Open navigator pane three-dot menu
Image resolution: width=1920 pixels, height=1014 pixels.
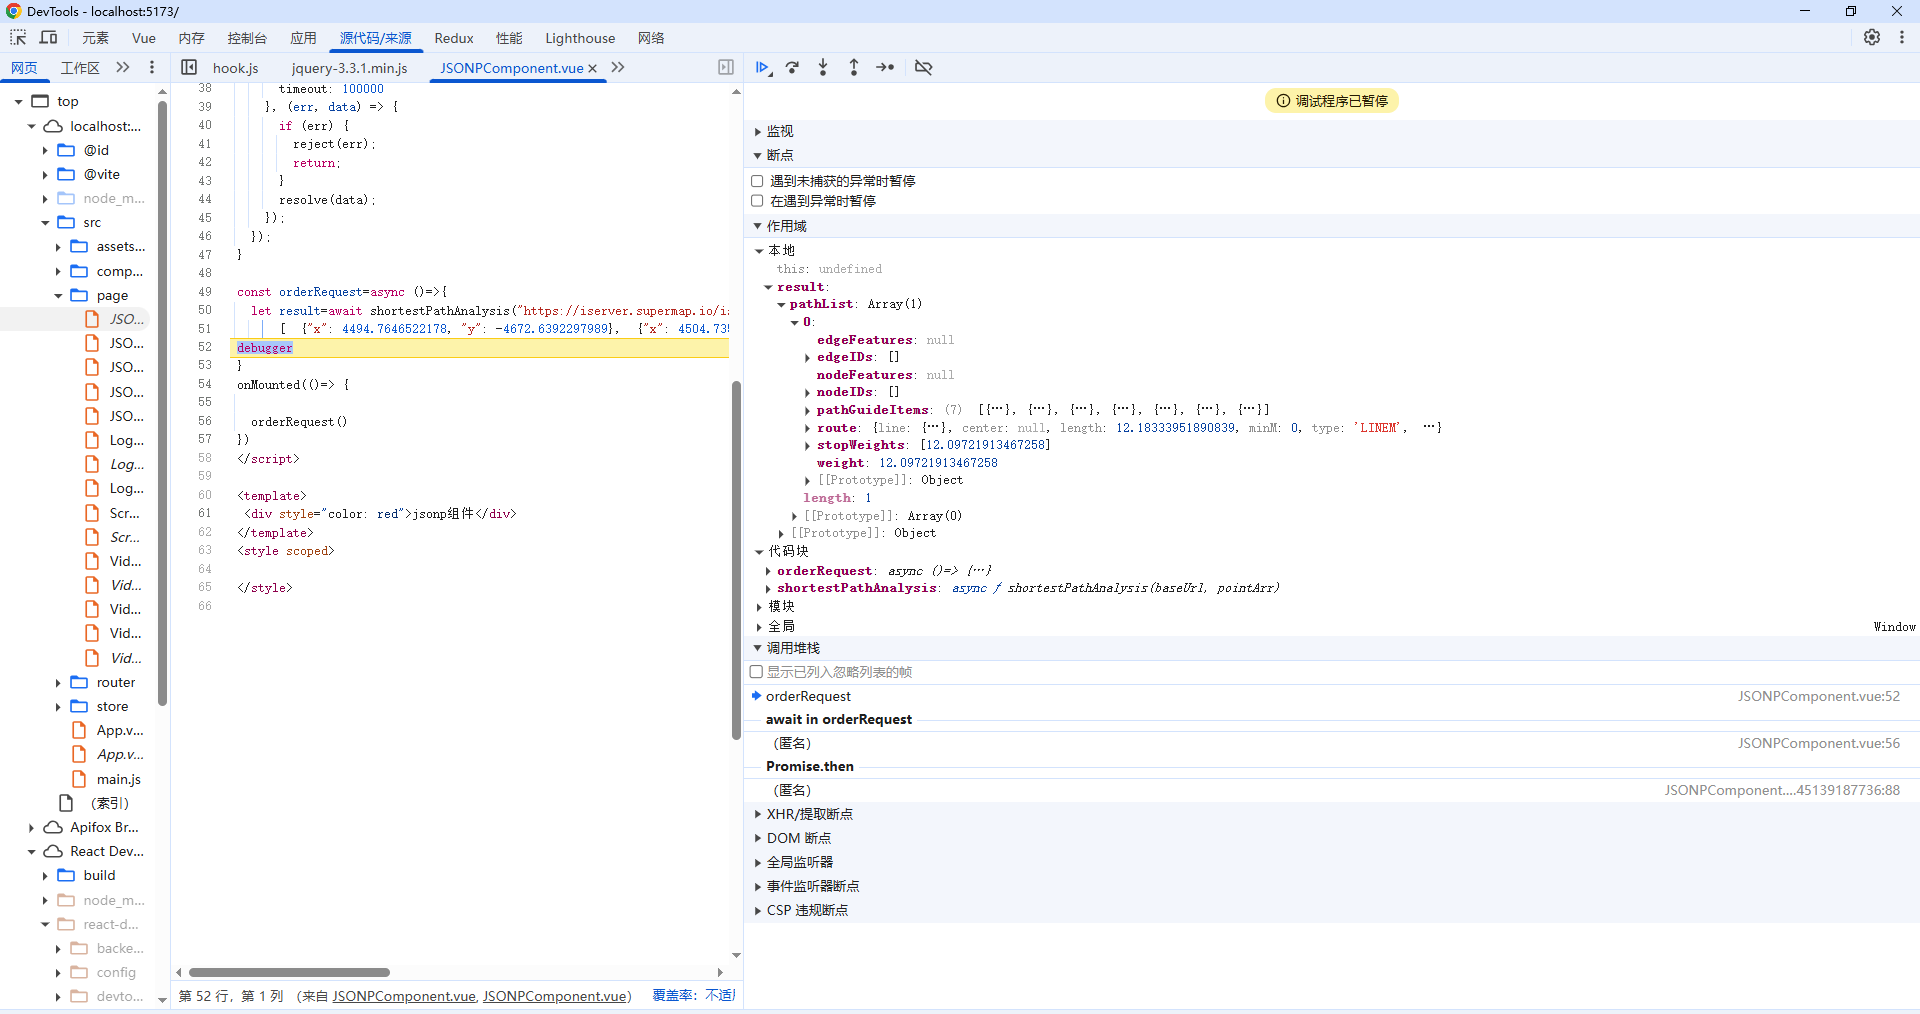(x=152, y=67)
